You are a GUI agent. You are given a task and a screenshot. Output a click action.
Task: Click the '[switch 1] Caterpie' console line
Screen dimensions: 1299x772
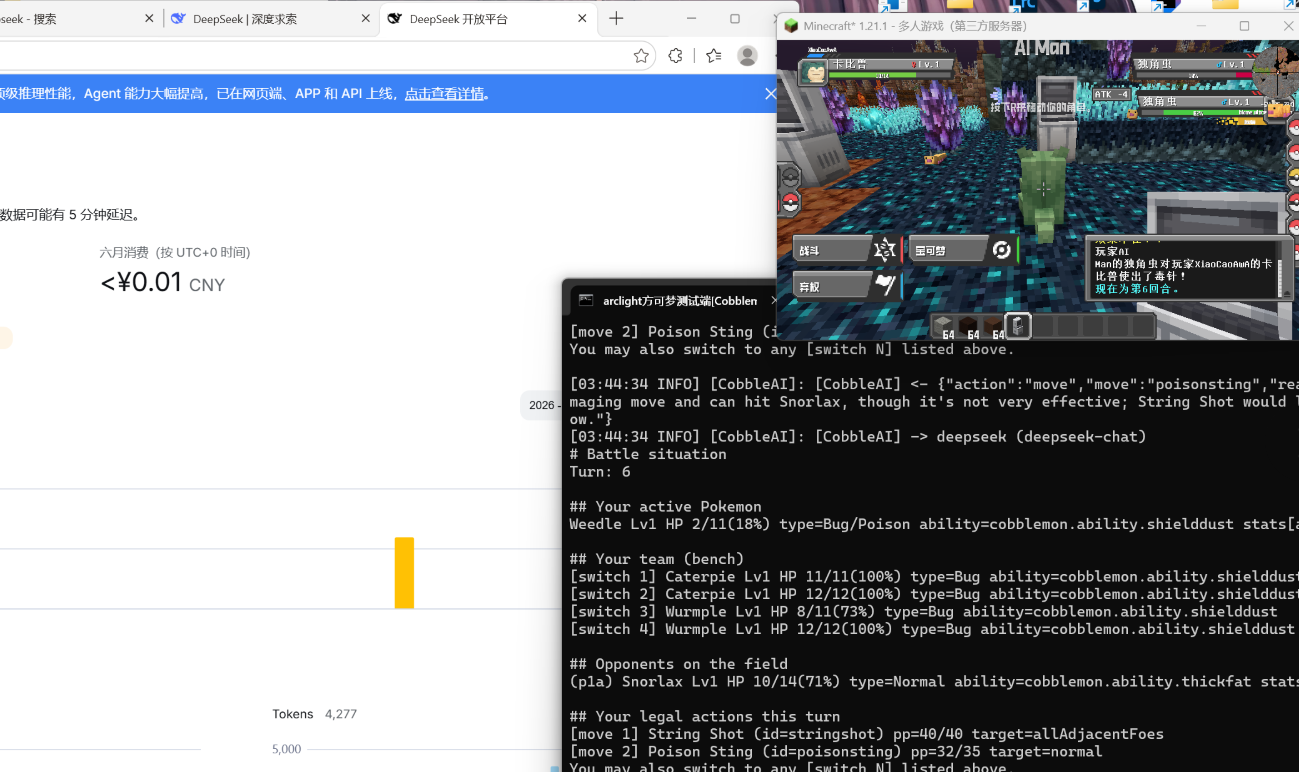point(934,577)
